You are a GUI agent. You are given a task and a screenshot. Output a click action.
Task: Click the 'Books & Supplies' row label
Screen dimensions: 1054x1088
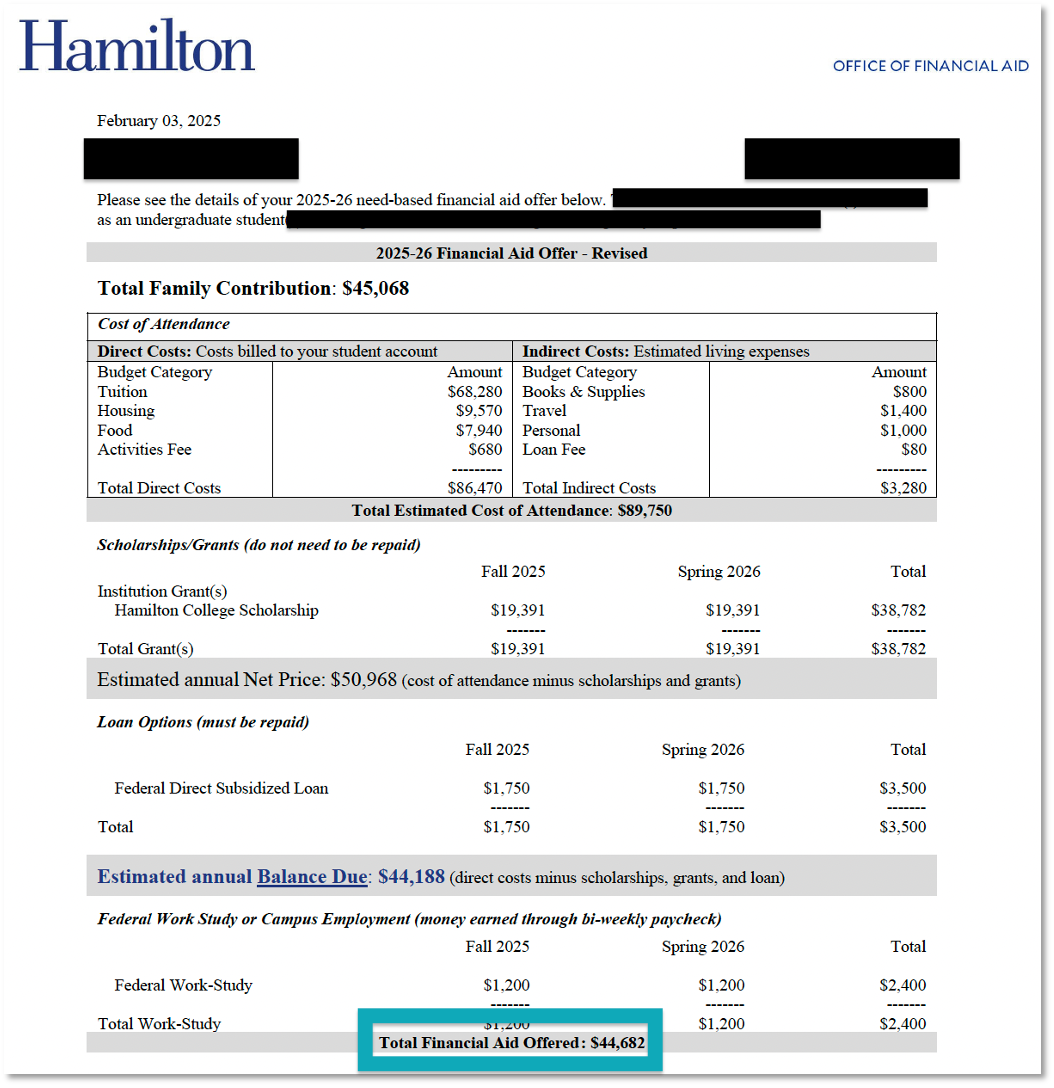pos(584,391)
